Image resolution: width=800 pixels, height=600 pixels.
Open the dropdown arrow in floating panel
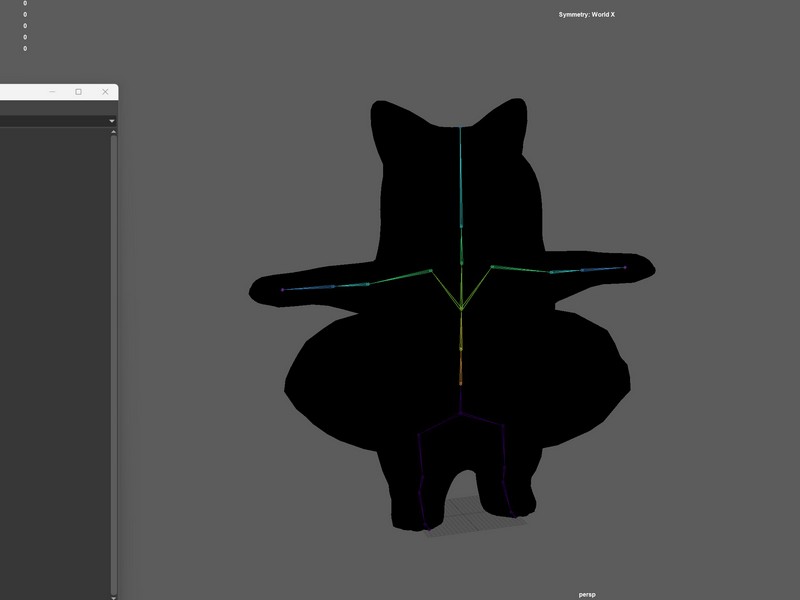tap(112, 121)
